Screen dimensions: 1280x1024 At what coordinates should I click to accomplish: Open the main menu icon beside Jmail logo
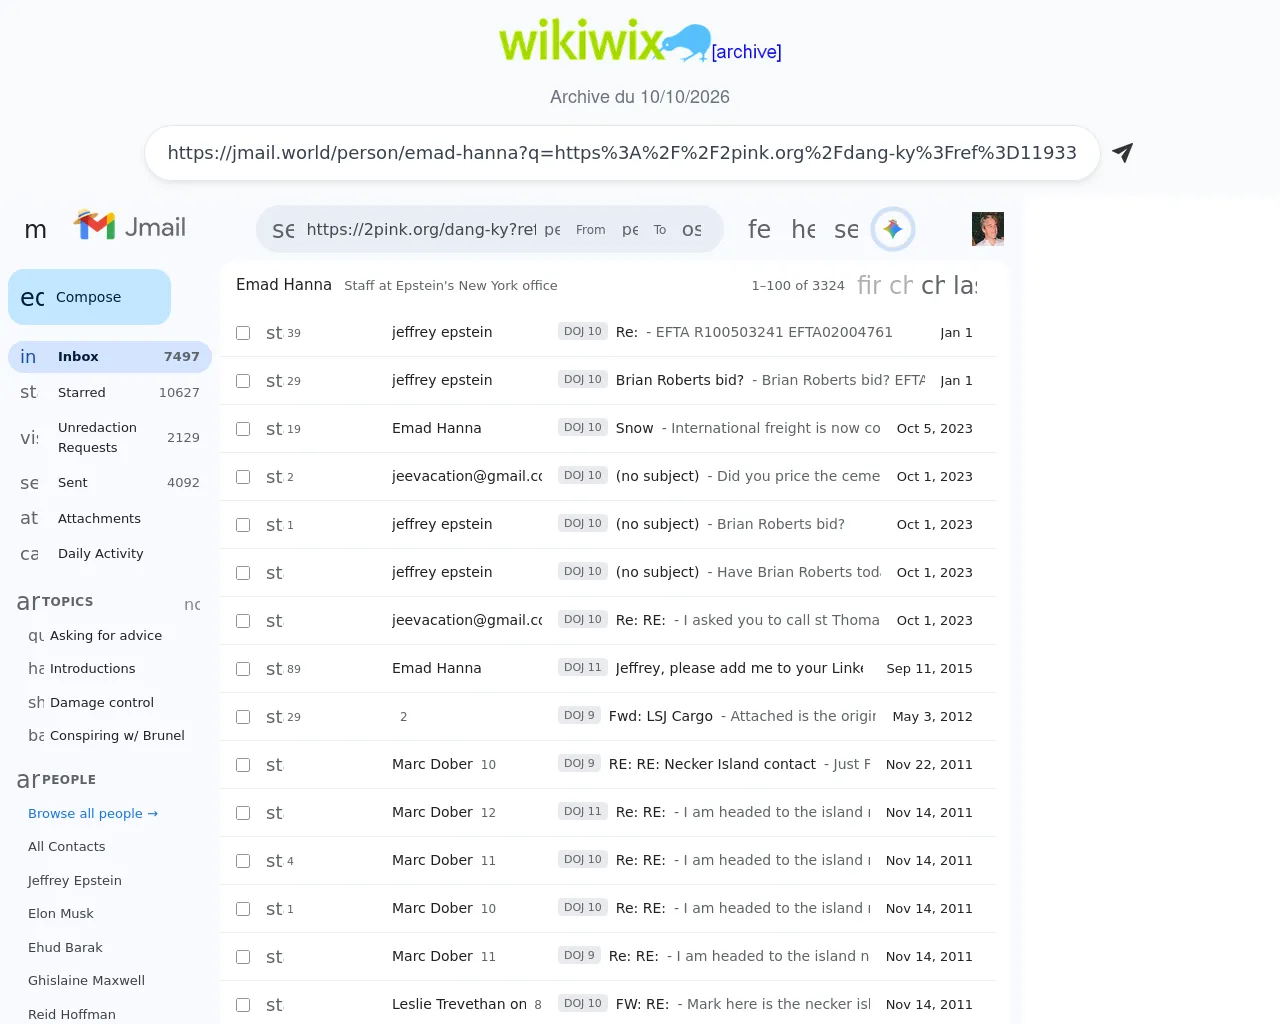tap(36, 229)
